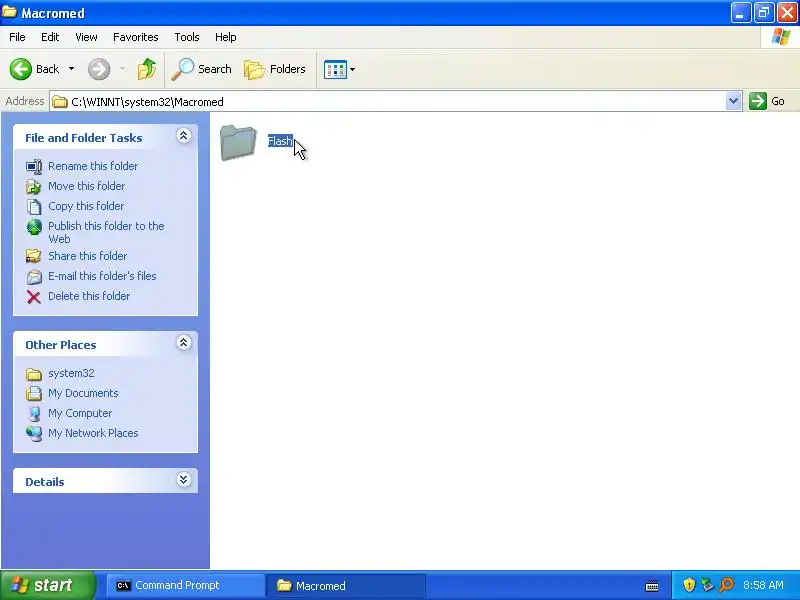Click the Flash folder name label
The width and height of the screenshot is (800, 600).
(x=280, y=141)
